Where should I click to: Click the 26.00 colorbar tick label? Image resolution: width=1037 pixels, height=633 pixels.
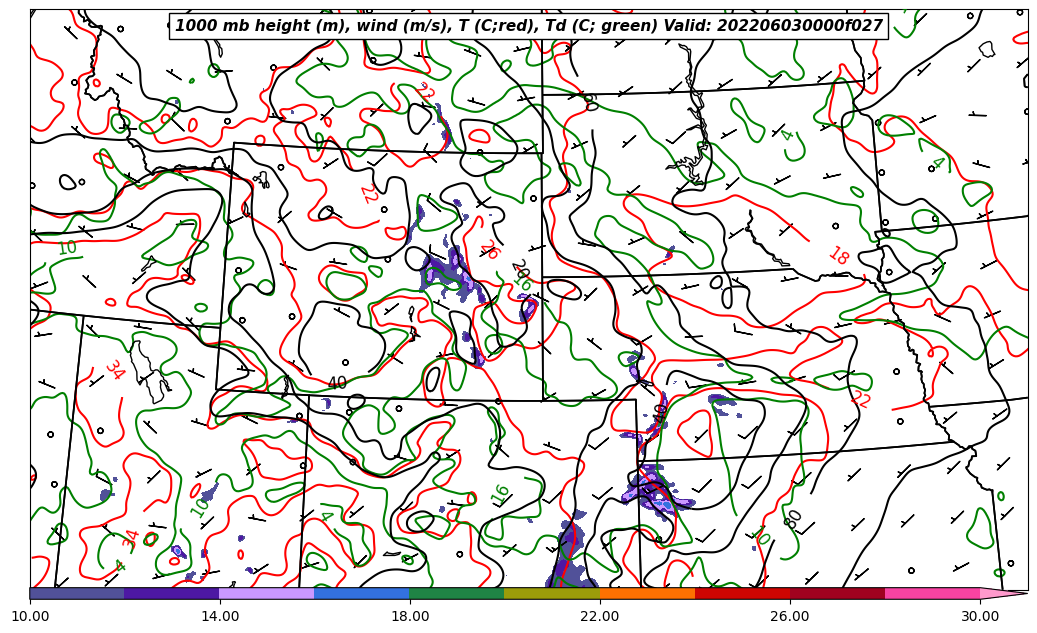[790, 616]
